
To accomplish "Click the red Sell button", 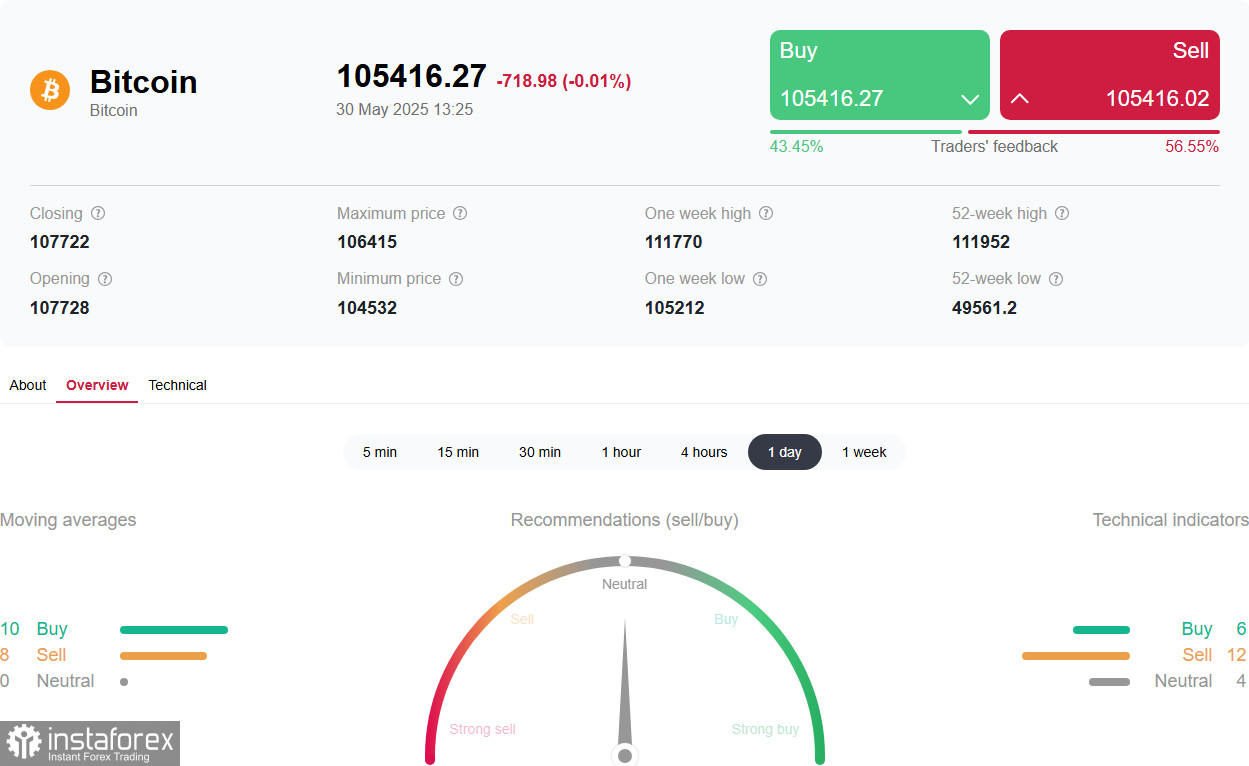I will (x=1110, y=75).
